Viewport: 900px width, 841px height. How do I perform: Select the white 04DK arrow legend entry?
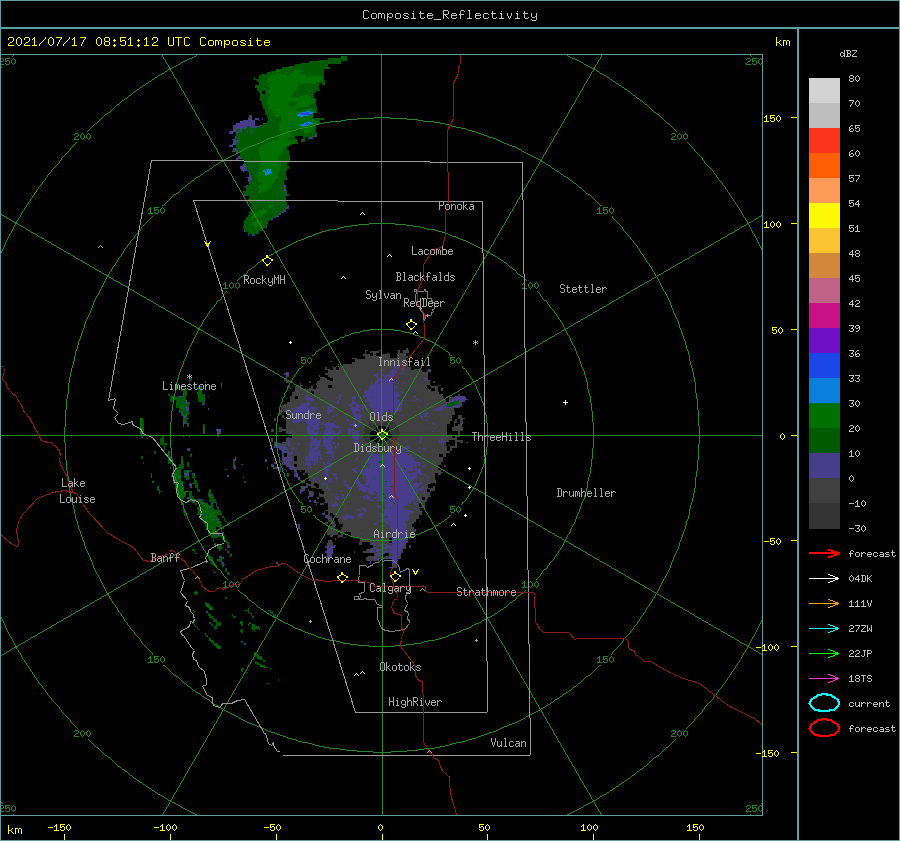(824, 578)
